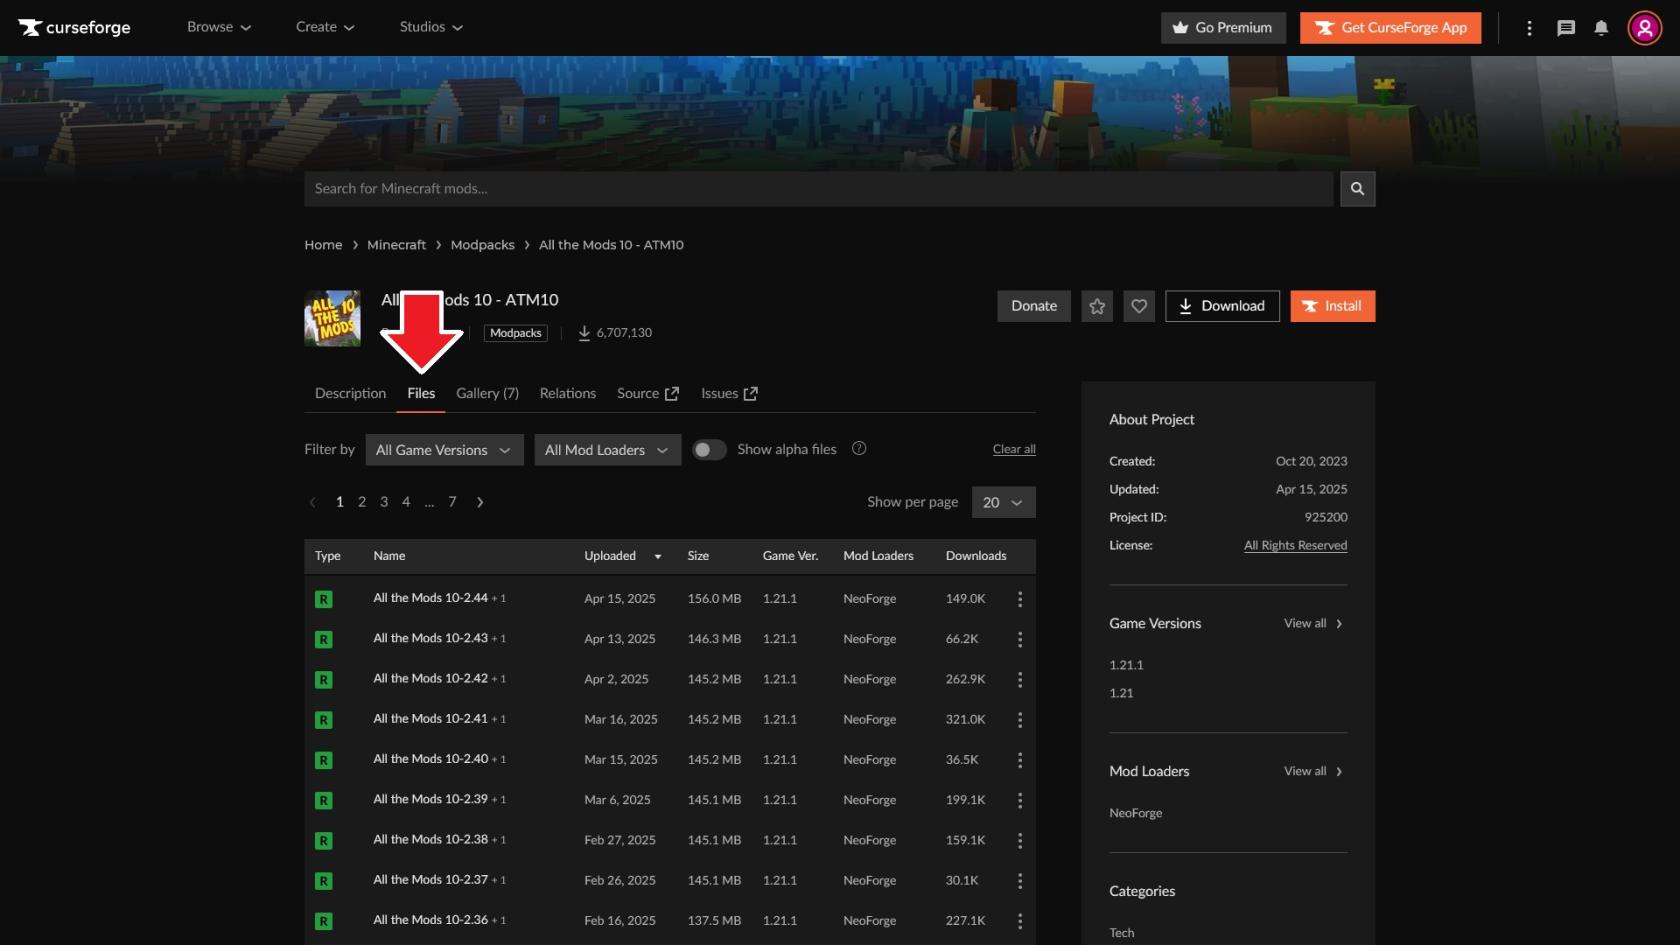Open the vertical three-dot menu in header
This screenshot has height=945, width=1680.
(x=1529, y=28)
